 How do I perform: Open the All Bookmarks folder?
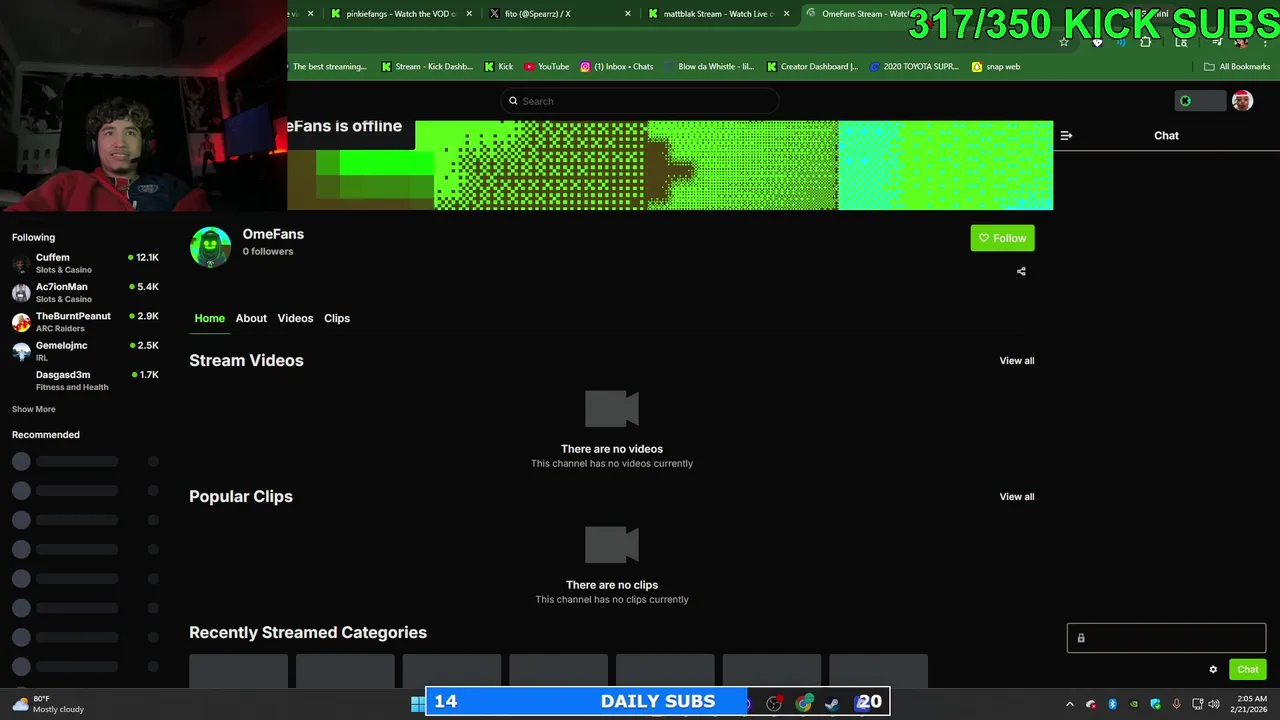(x=1237, y=67)
